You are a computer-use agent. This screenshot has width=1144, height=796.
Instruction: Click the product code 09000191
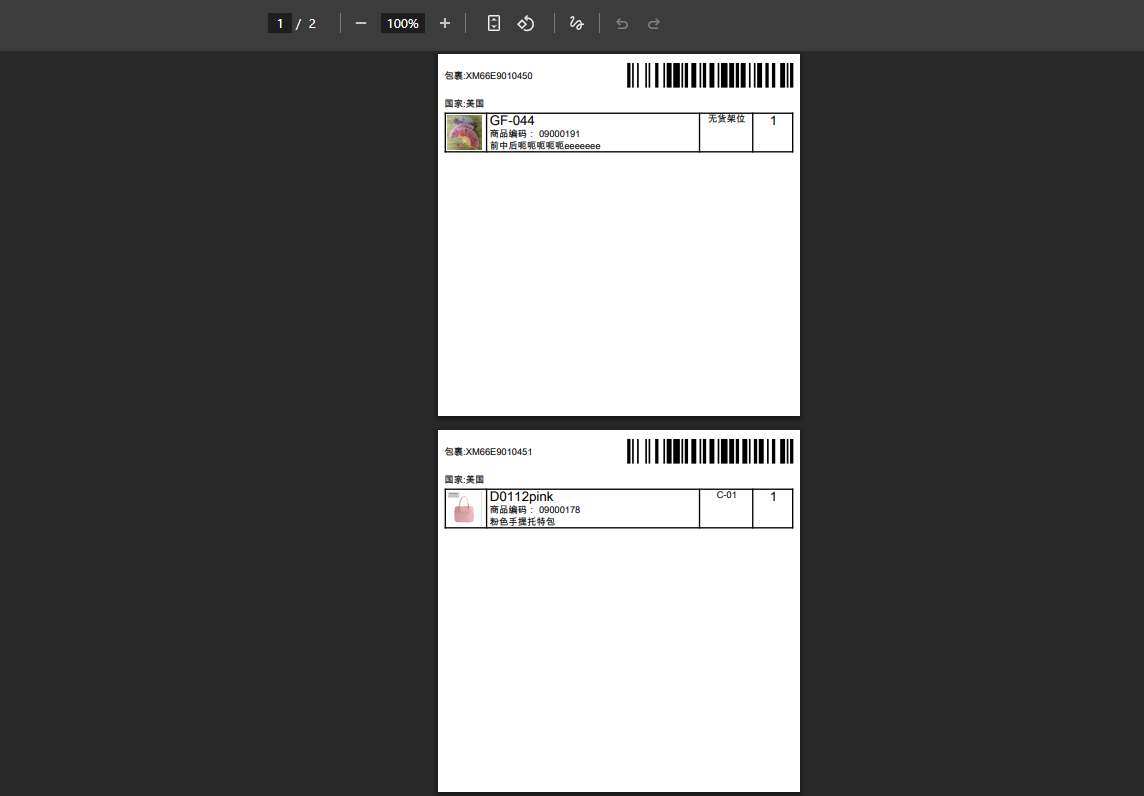point(560,134)
